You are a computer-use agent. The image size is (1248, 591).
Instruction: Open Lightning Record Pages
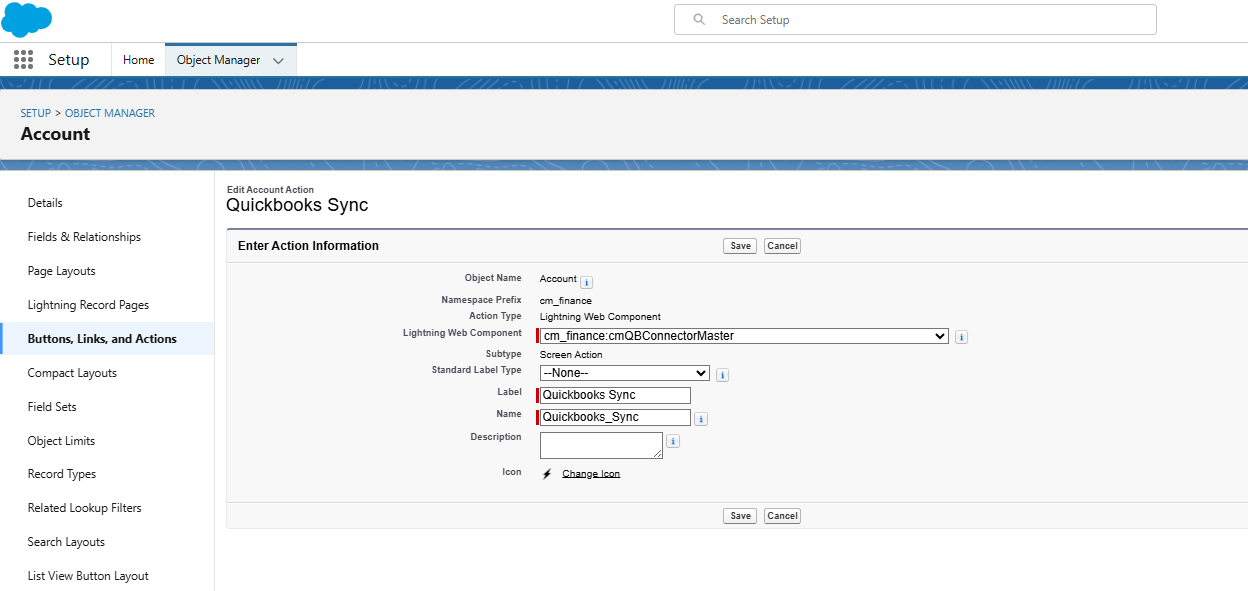(88, 305)
